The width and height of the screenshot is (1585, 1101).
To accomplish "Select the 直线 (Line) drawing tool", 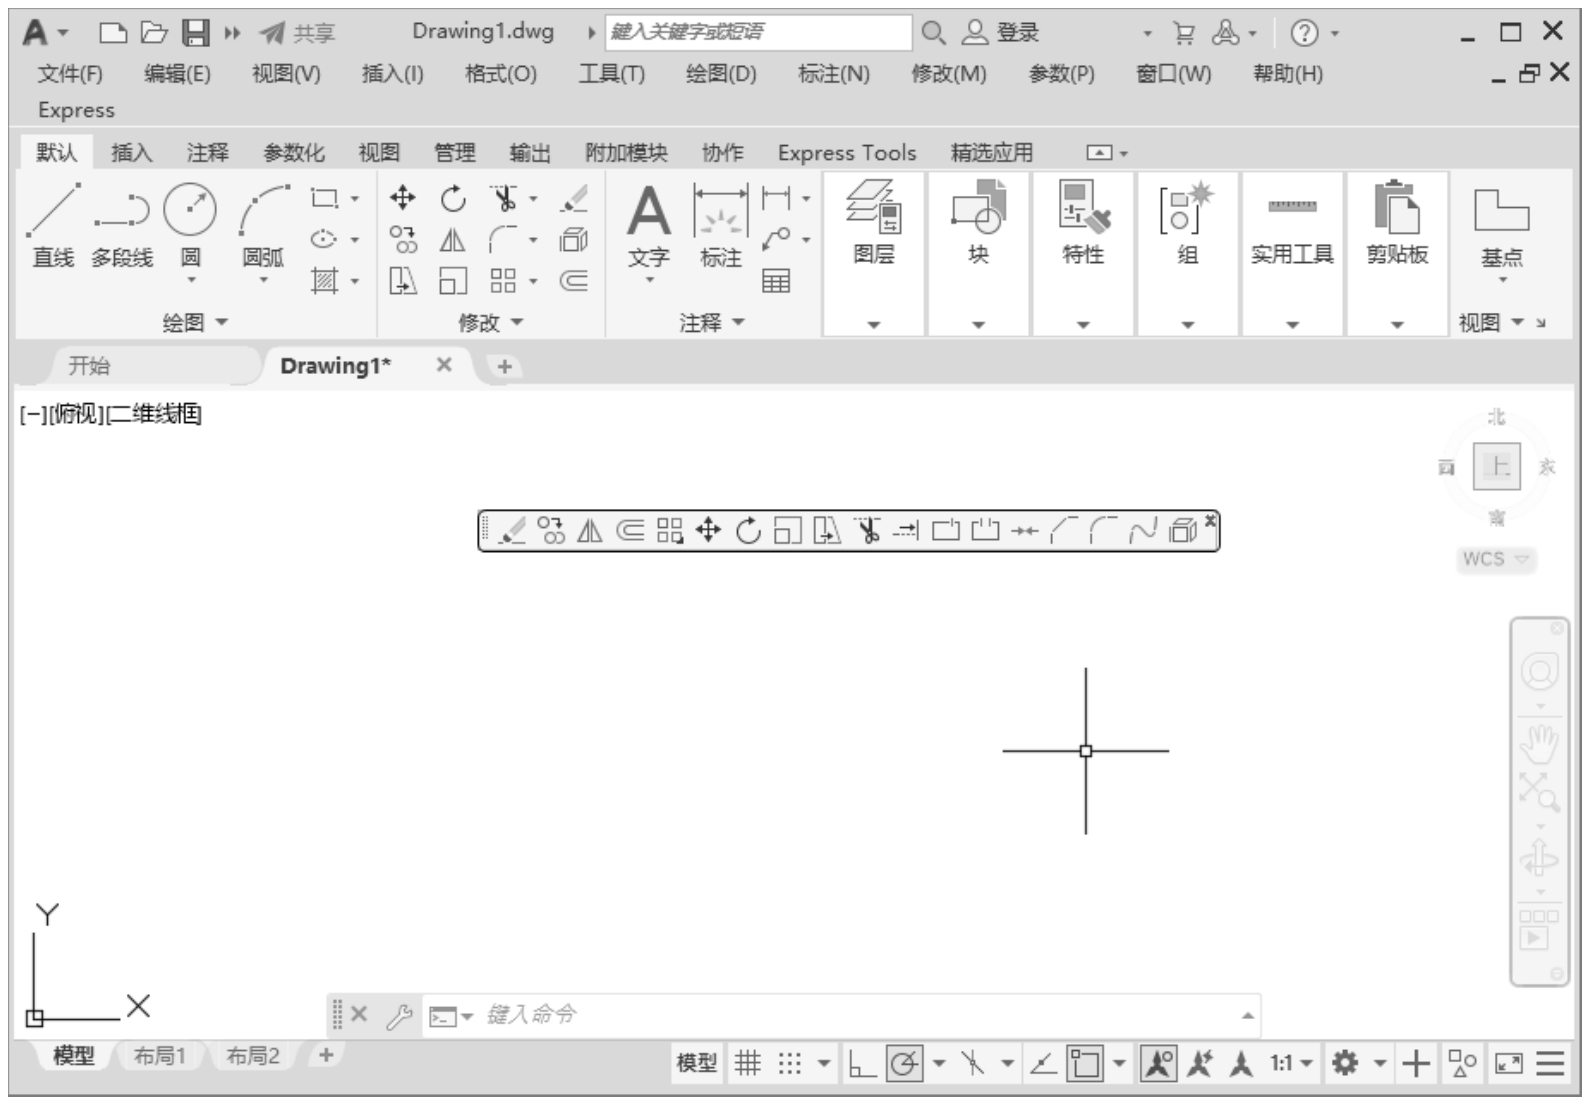I will (x=53, y=226).
